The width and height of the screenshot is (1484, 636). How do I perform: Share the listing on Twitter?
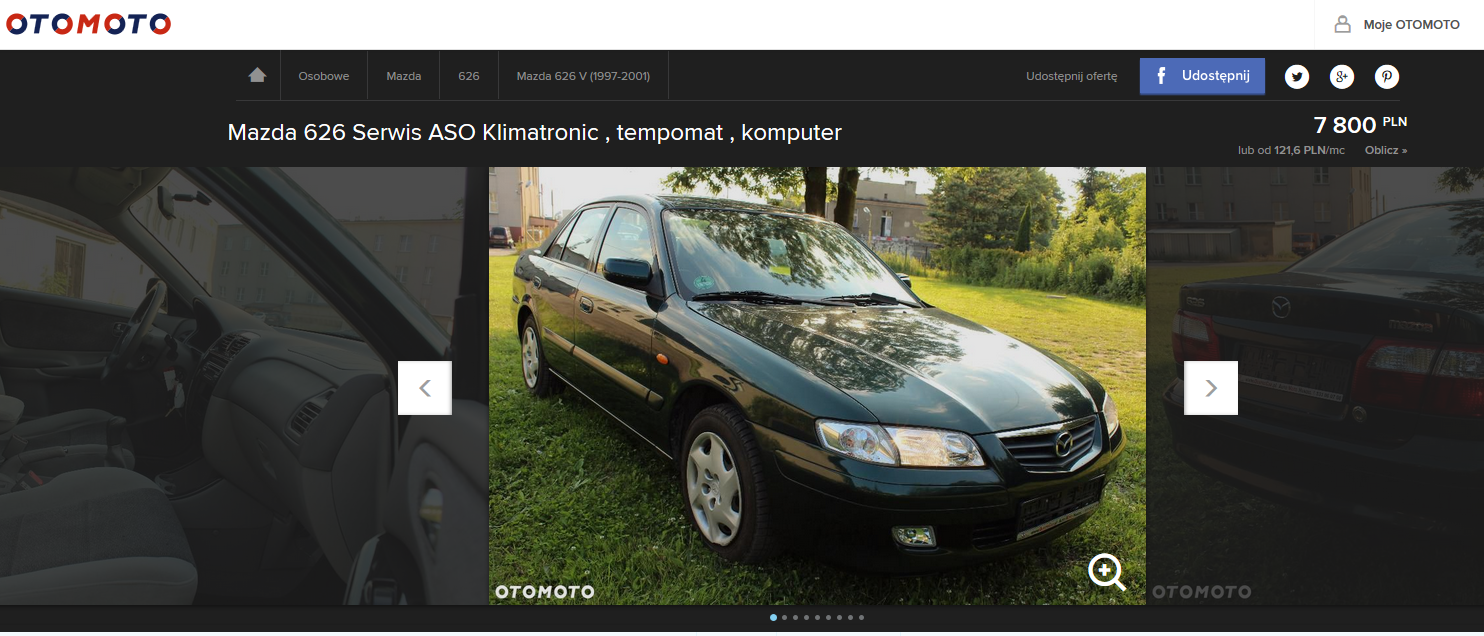[1296, 77]
